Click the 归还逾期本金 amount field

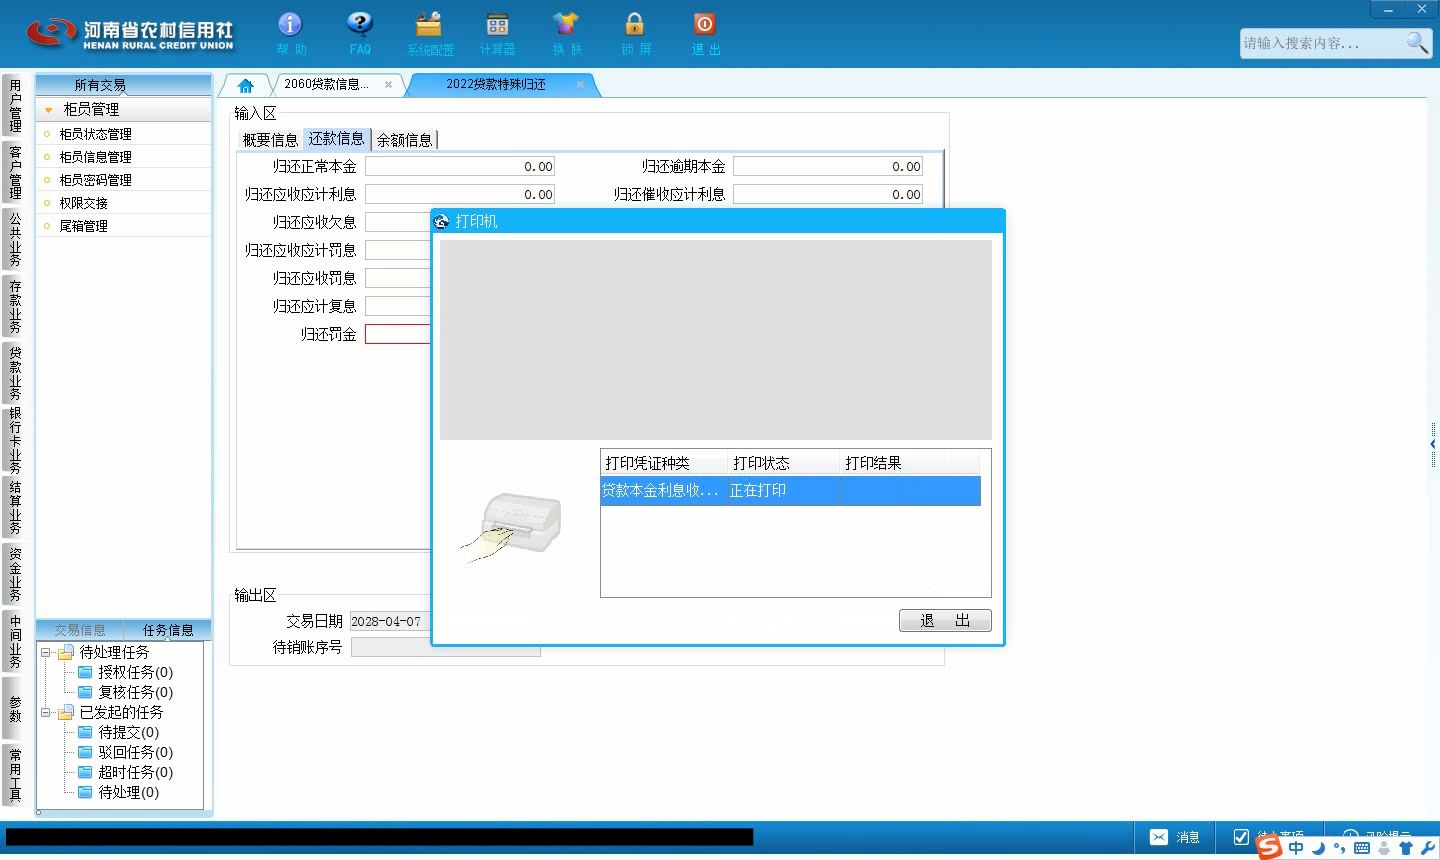[828, 167]
